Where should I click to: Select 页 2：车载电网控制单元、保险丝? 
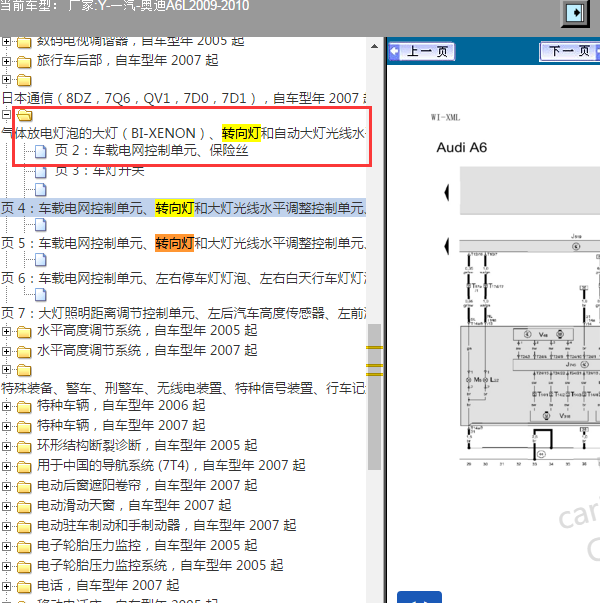(152, 150)
